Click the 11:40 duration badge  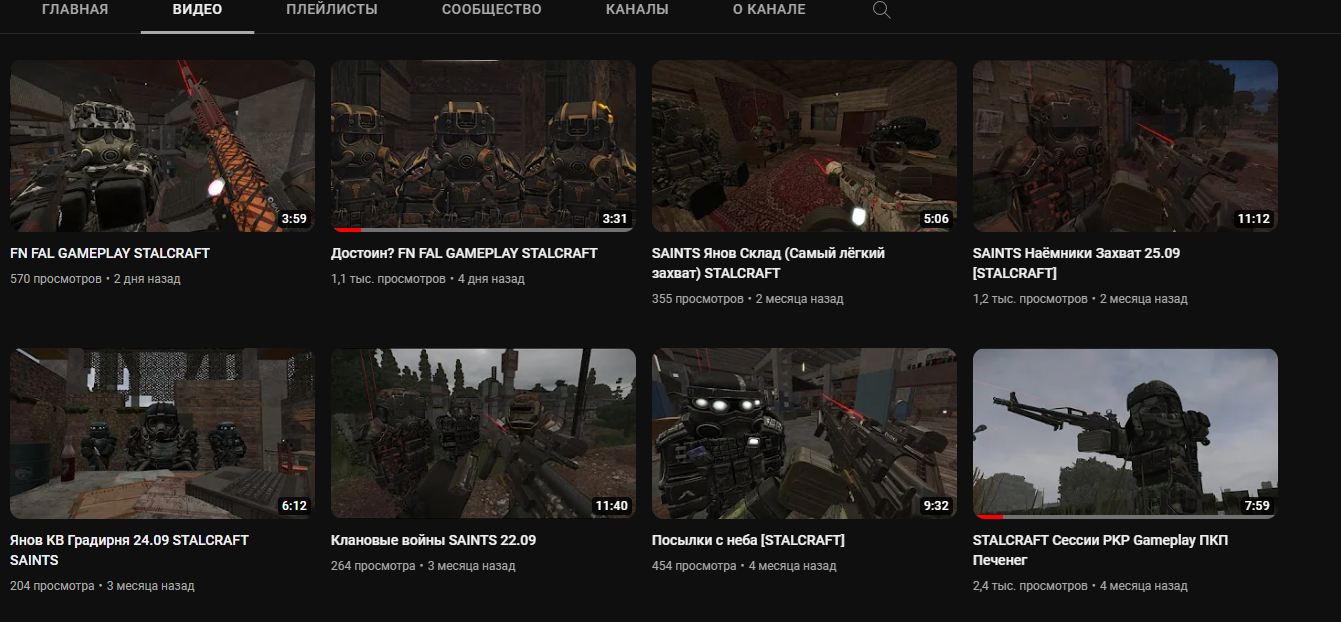click(x=611, y=505)
